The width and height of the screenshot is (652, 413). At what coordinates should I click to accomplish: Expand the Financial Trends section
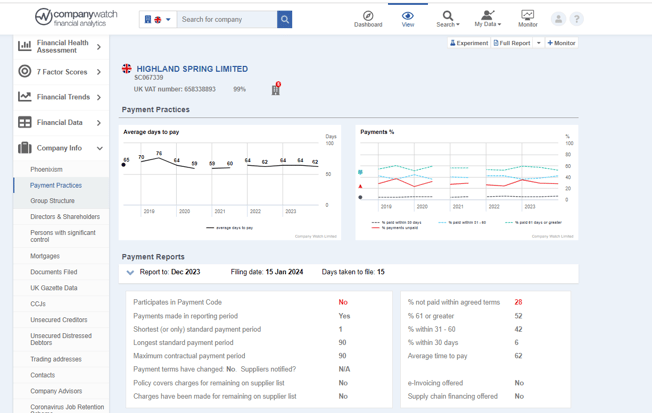coord(99,97)
